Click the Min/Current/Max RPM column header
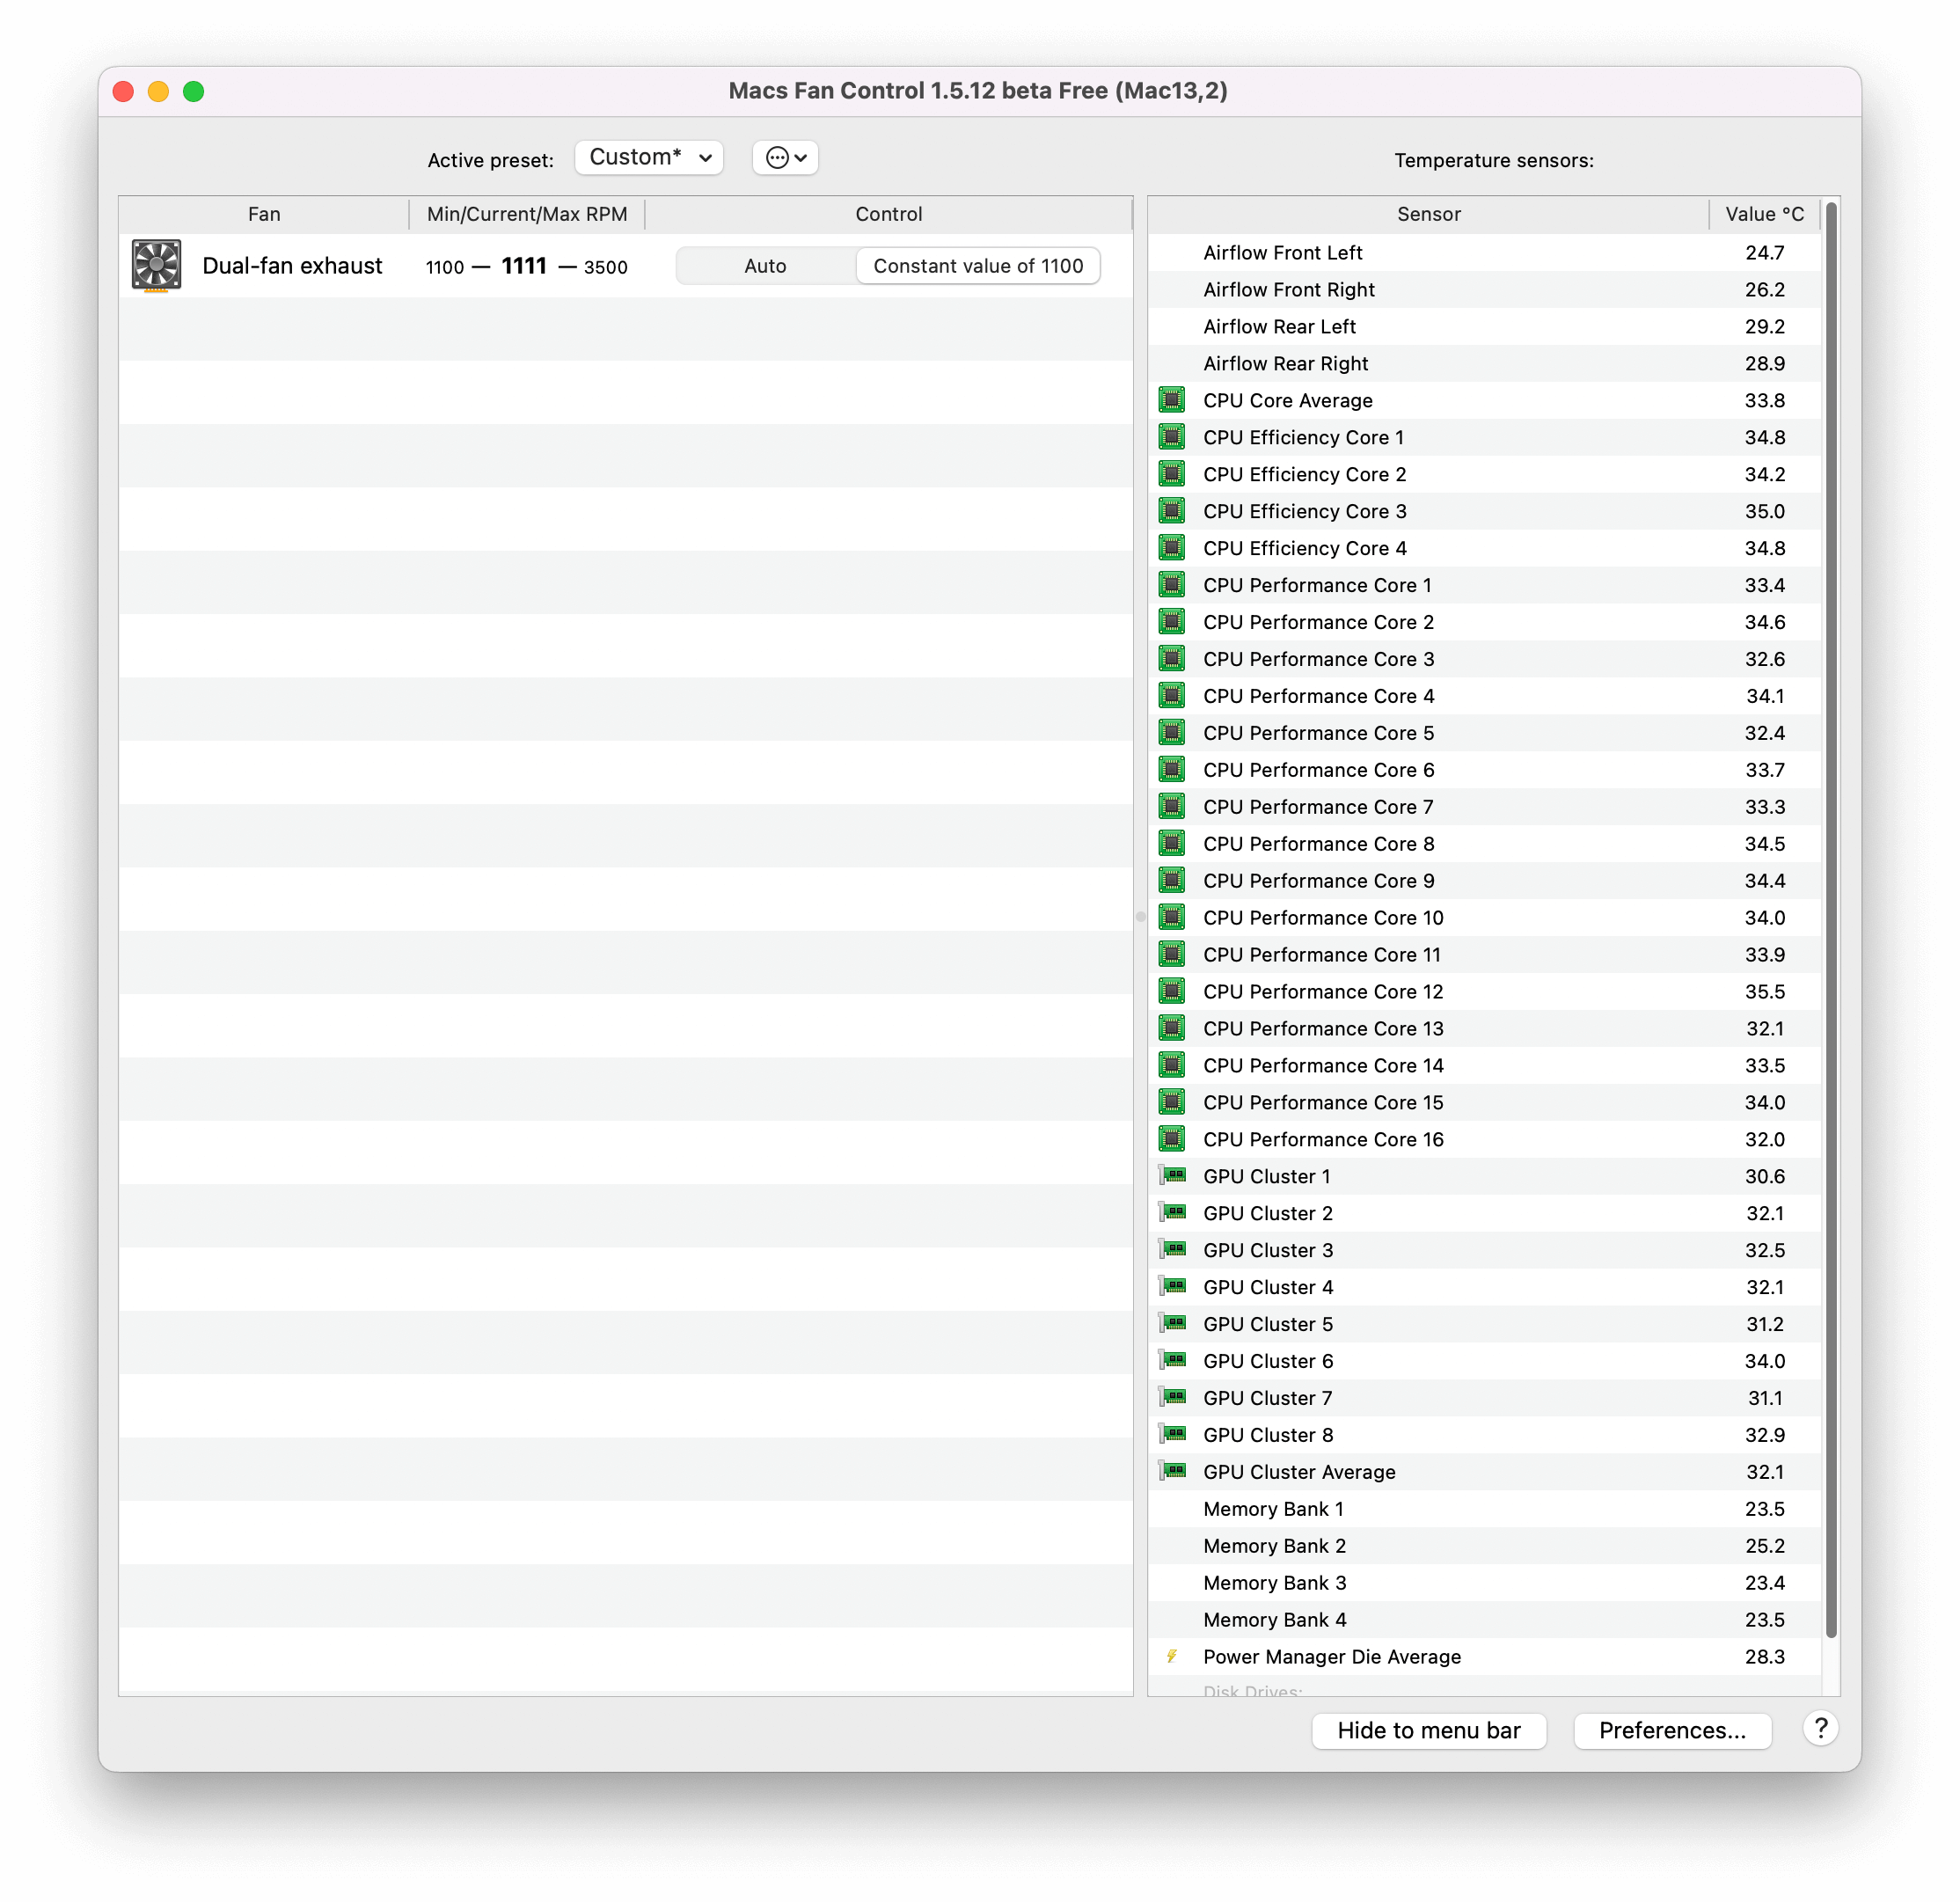The image size is (1960, 1902). 527,214
